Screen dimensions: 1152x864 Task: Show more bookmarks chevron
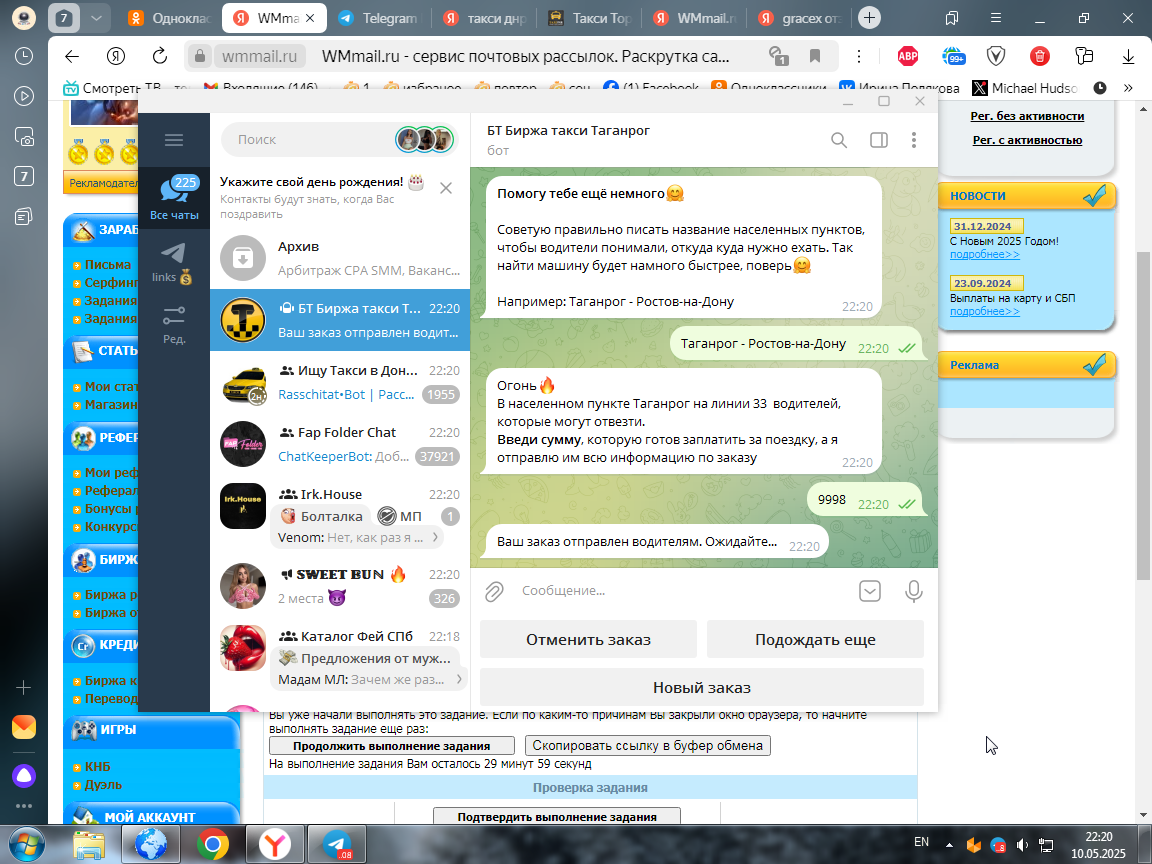(1128, 88)
